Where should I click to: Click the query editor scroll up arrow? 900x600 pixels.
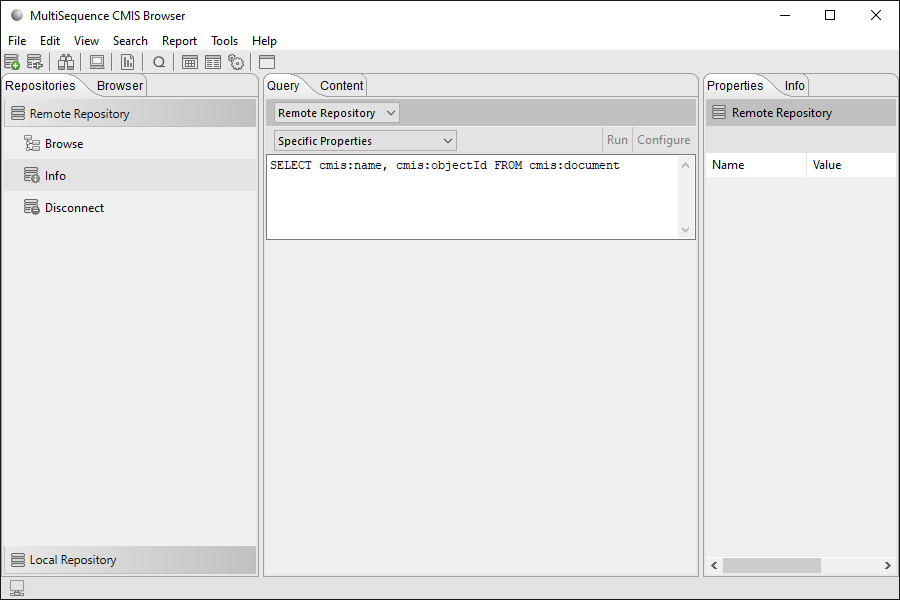[685, 165]
